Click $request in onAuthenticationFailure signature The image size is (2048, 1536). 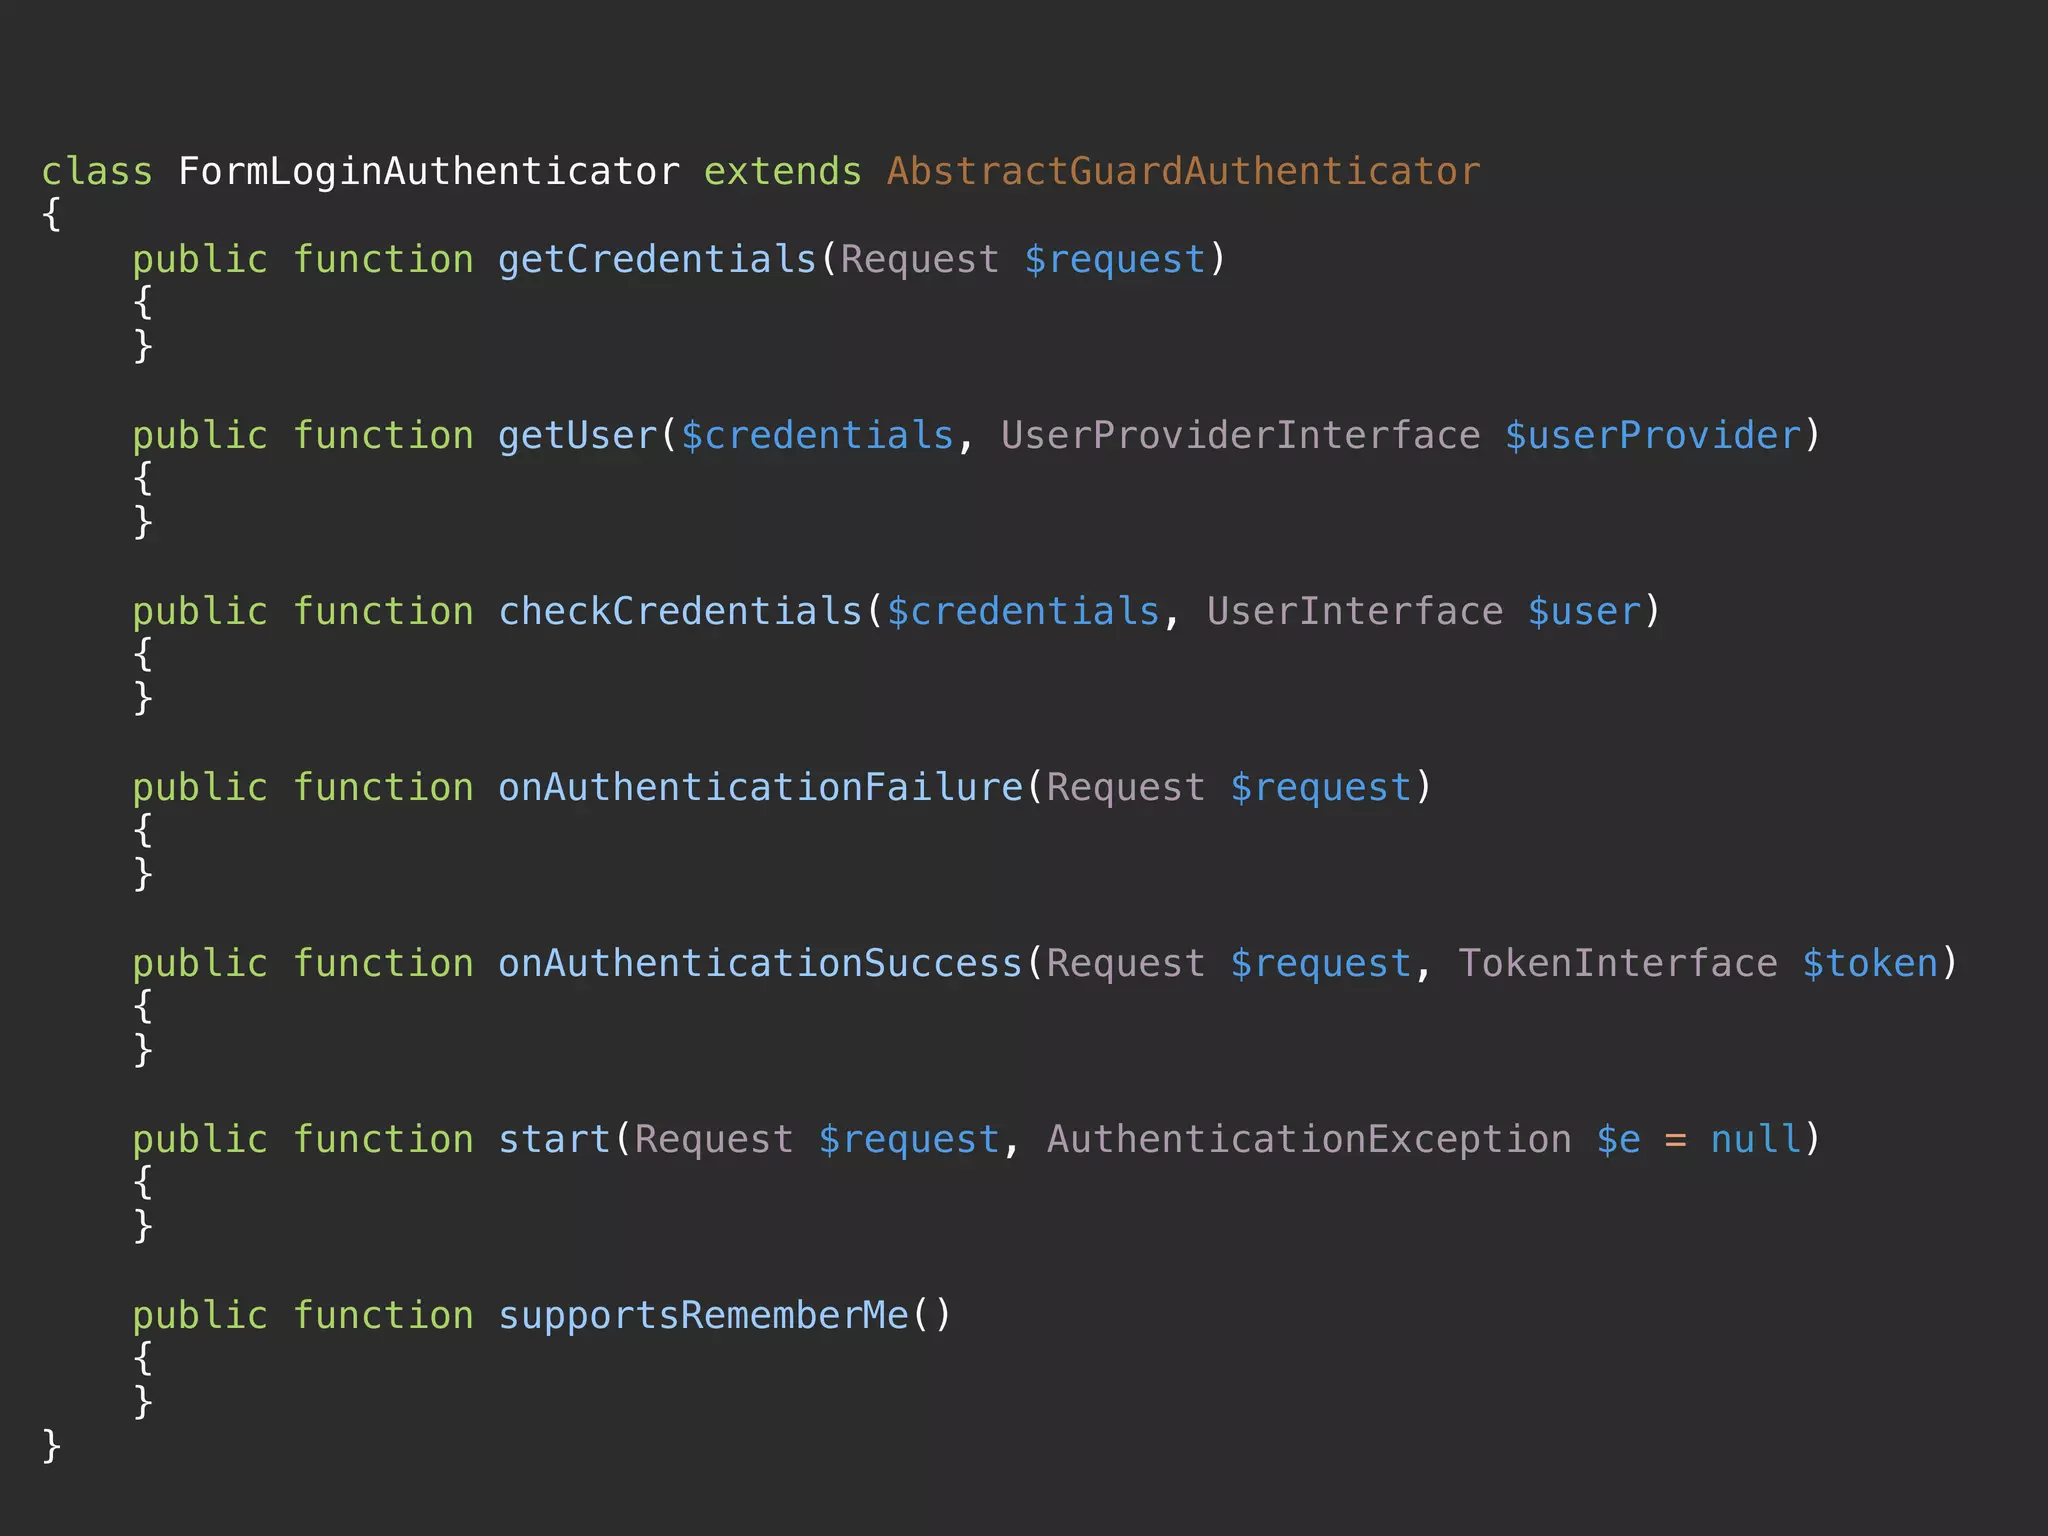(x=1321, y=787)
